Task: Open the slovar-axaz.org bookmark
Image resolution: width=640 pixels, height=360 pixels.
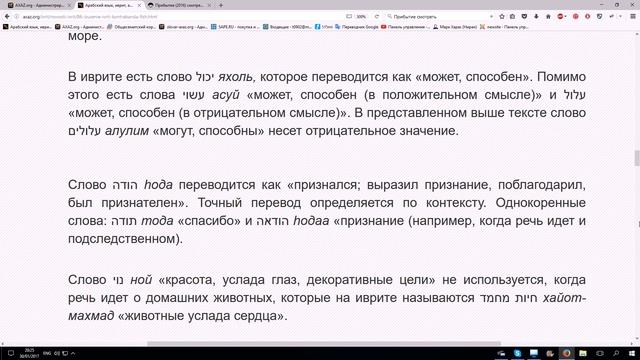Action: [x=184, y=27]
